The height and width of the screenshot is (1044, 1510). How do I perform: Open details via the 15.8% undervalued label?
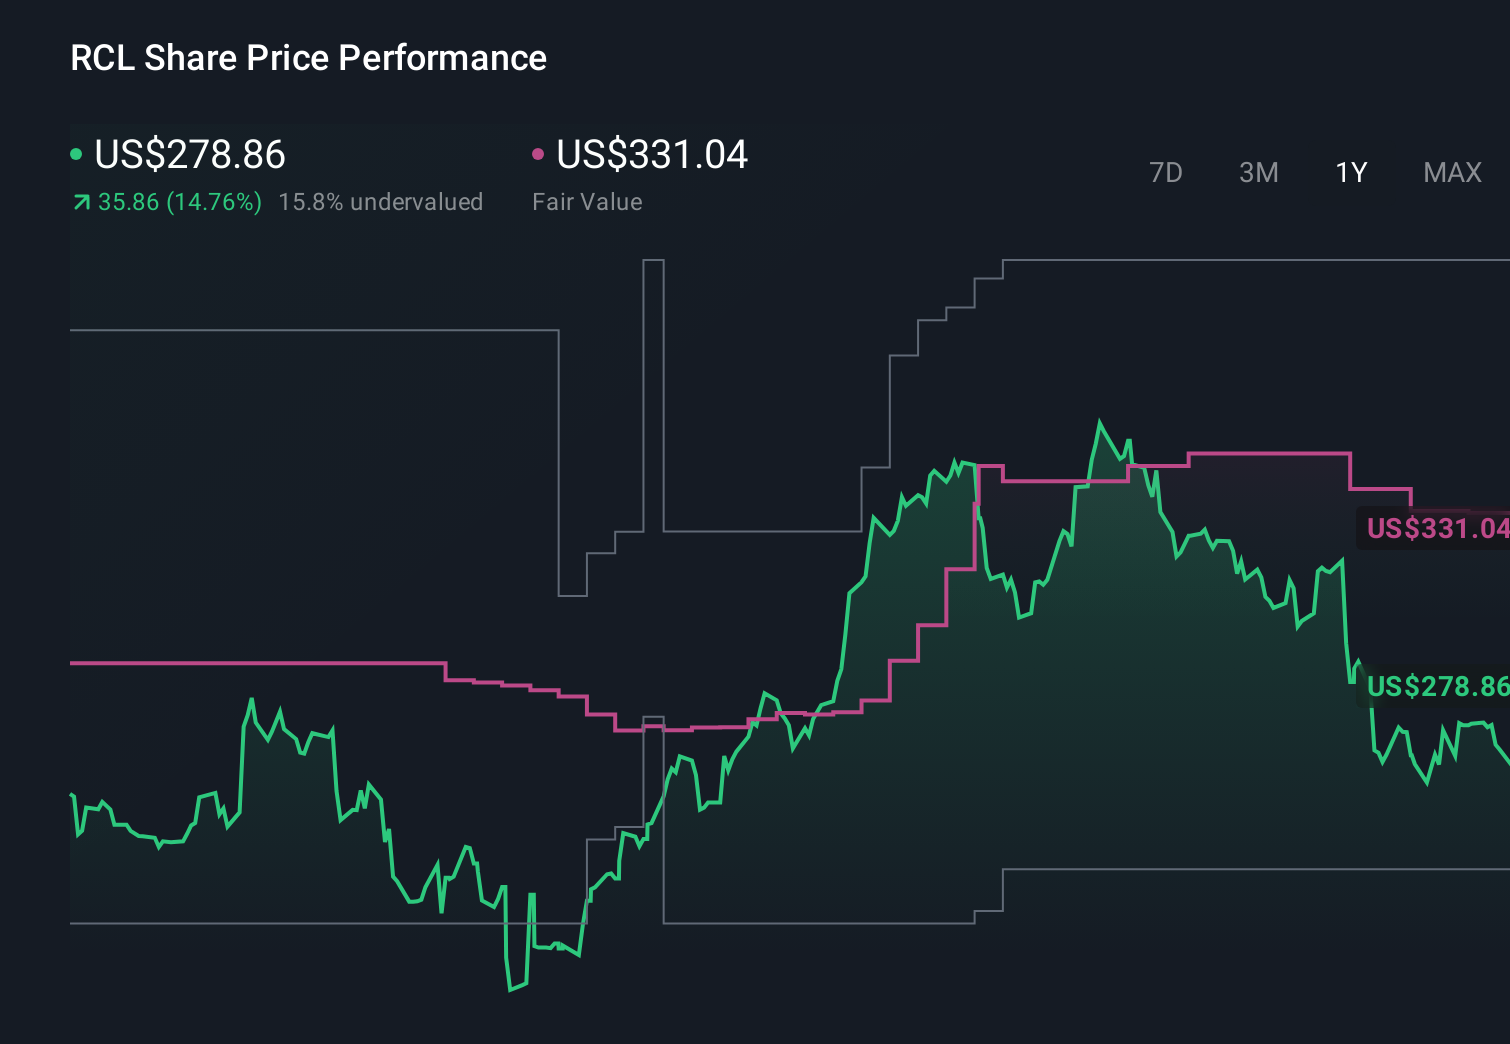[x=381, y=201]
